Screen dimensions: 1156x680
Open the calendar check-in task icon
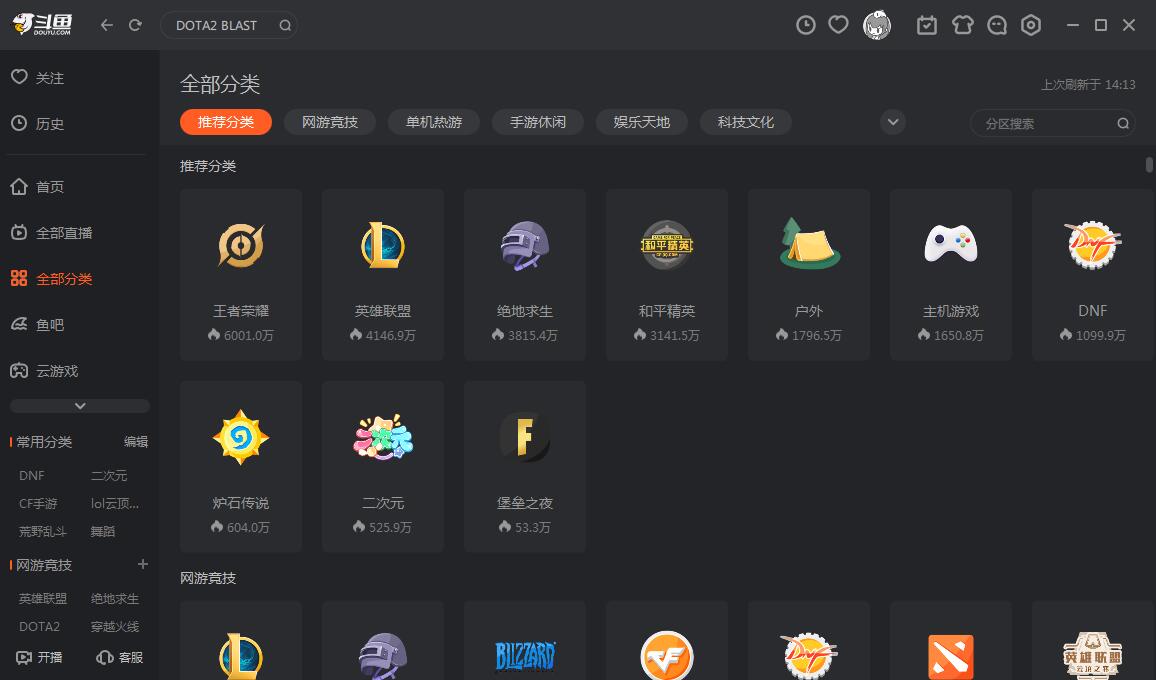coord(927,25)
